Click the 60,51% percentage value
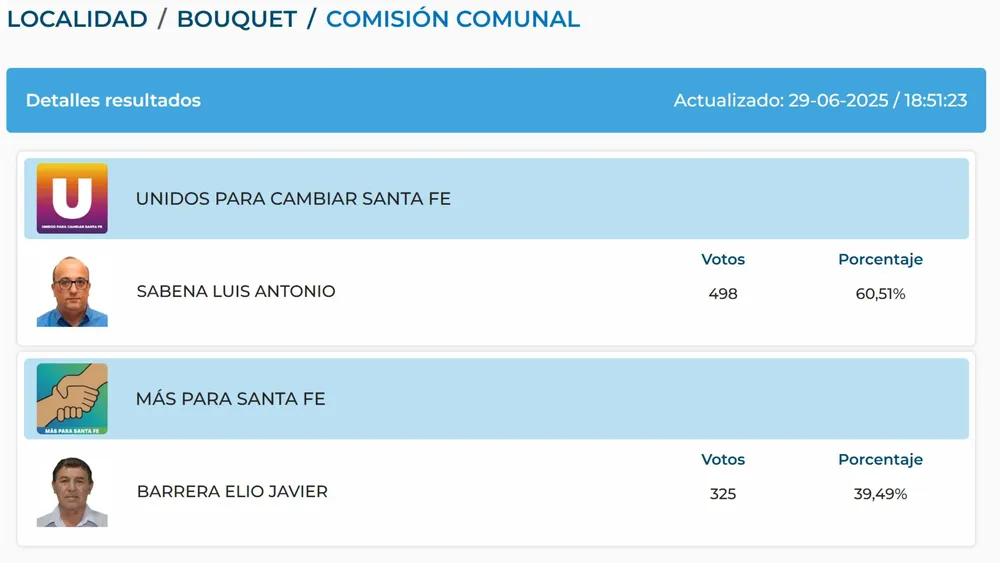 [x=880, y=294]
